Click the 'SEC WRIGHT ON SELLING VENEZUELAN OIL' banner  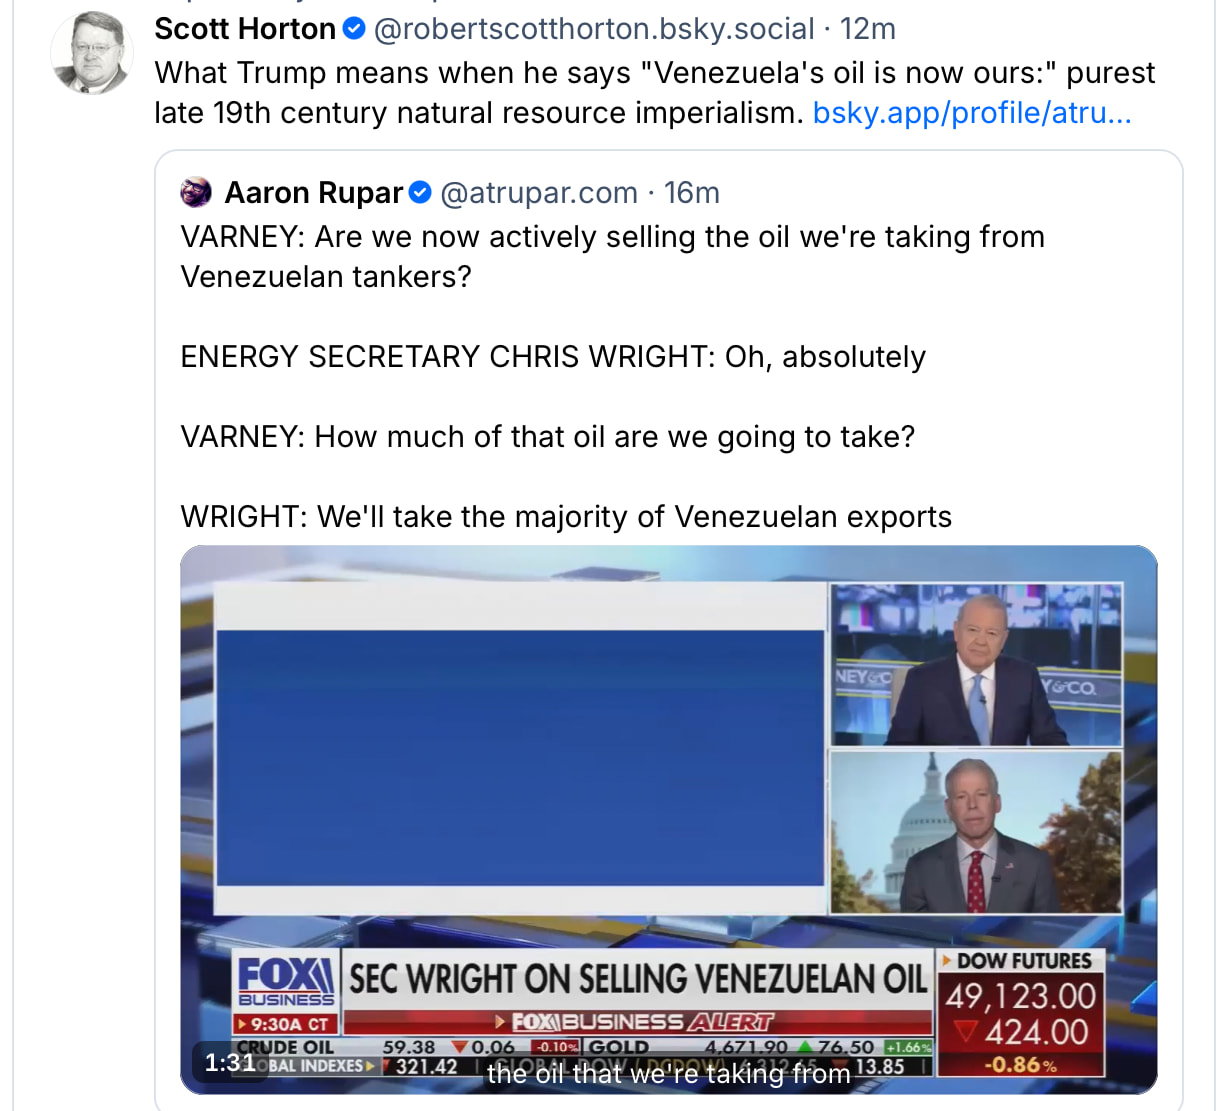pos(638,979)
